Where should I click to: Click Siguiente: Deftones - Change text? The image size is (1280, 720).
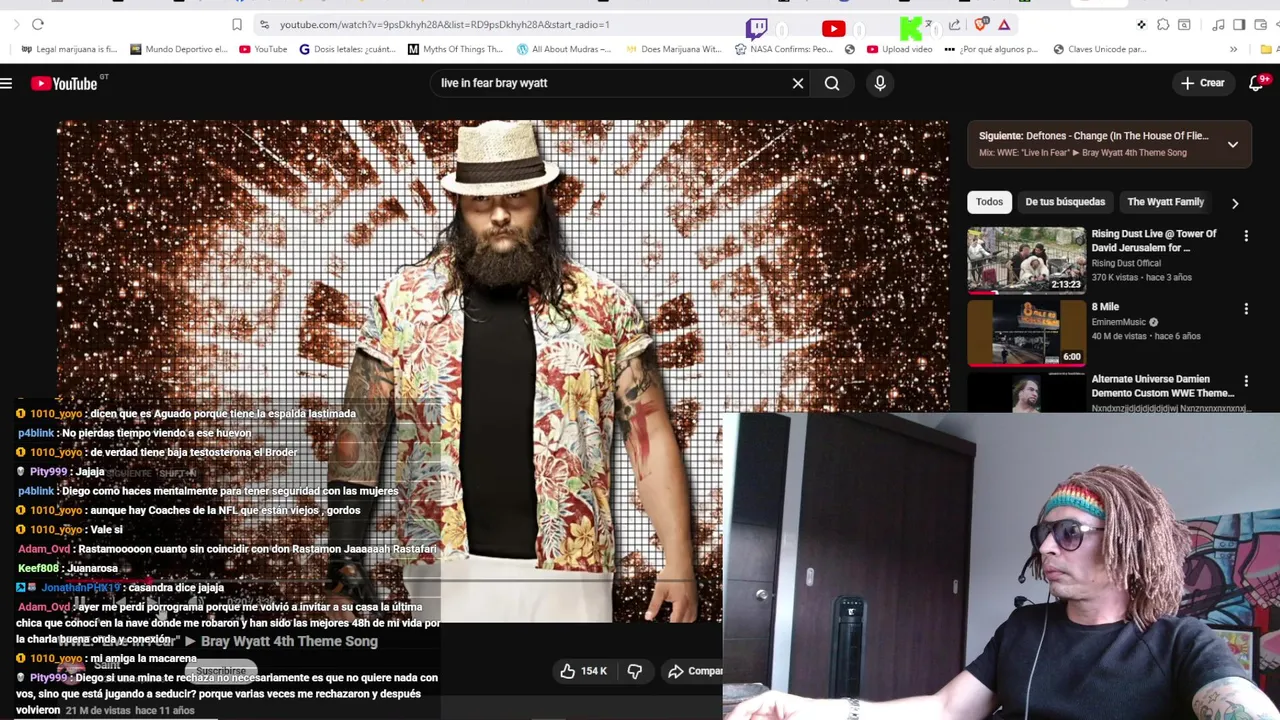[1093, 136]
